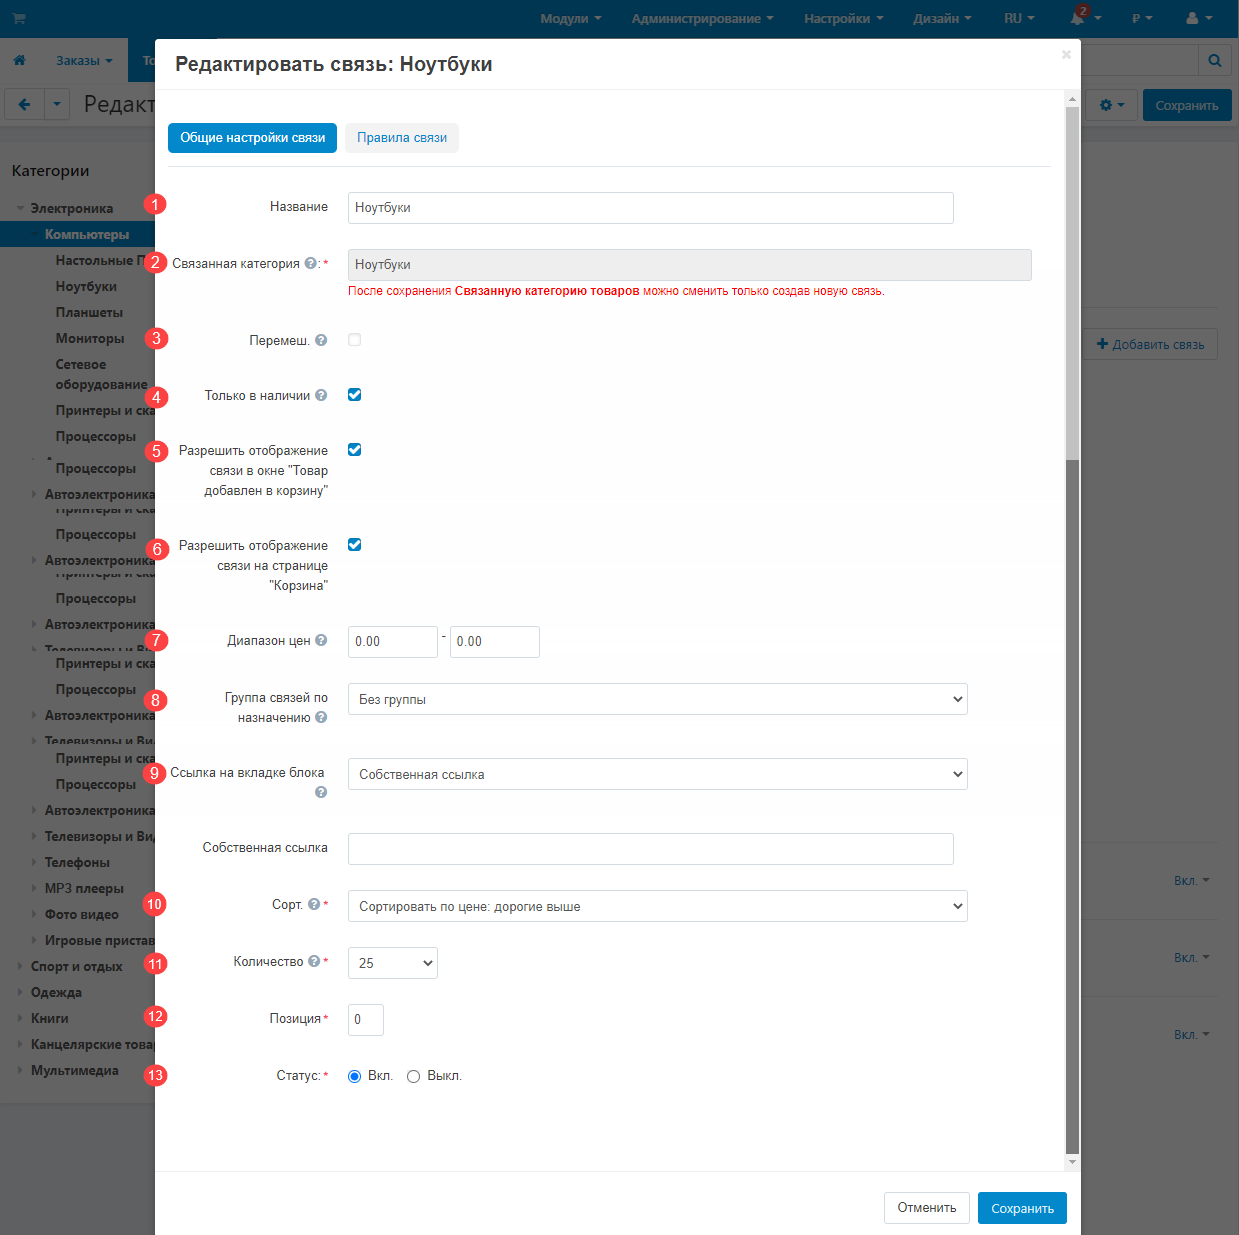Click the search magnifier icon
The image size is (1239, 1235).
(1214, 60)
